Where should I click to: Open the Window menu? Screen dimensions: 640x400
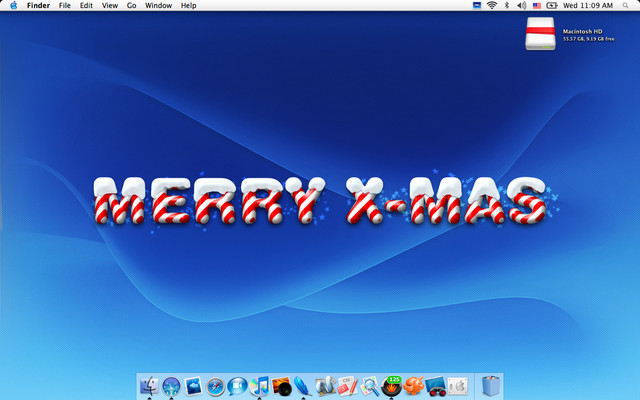158,5
